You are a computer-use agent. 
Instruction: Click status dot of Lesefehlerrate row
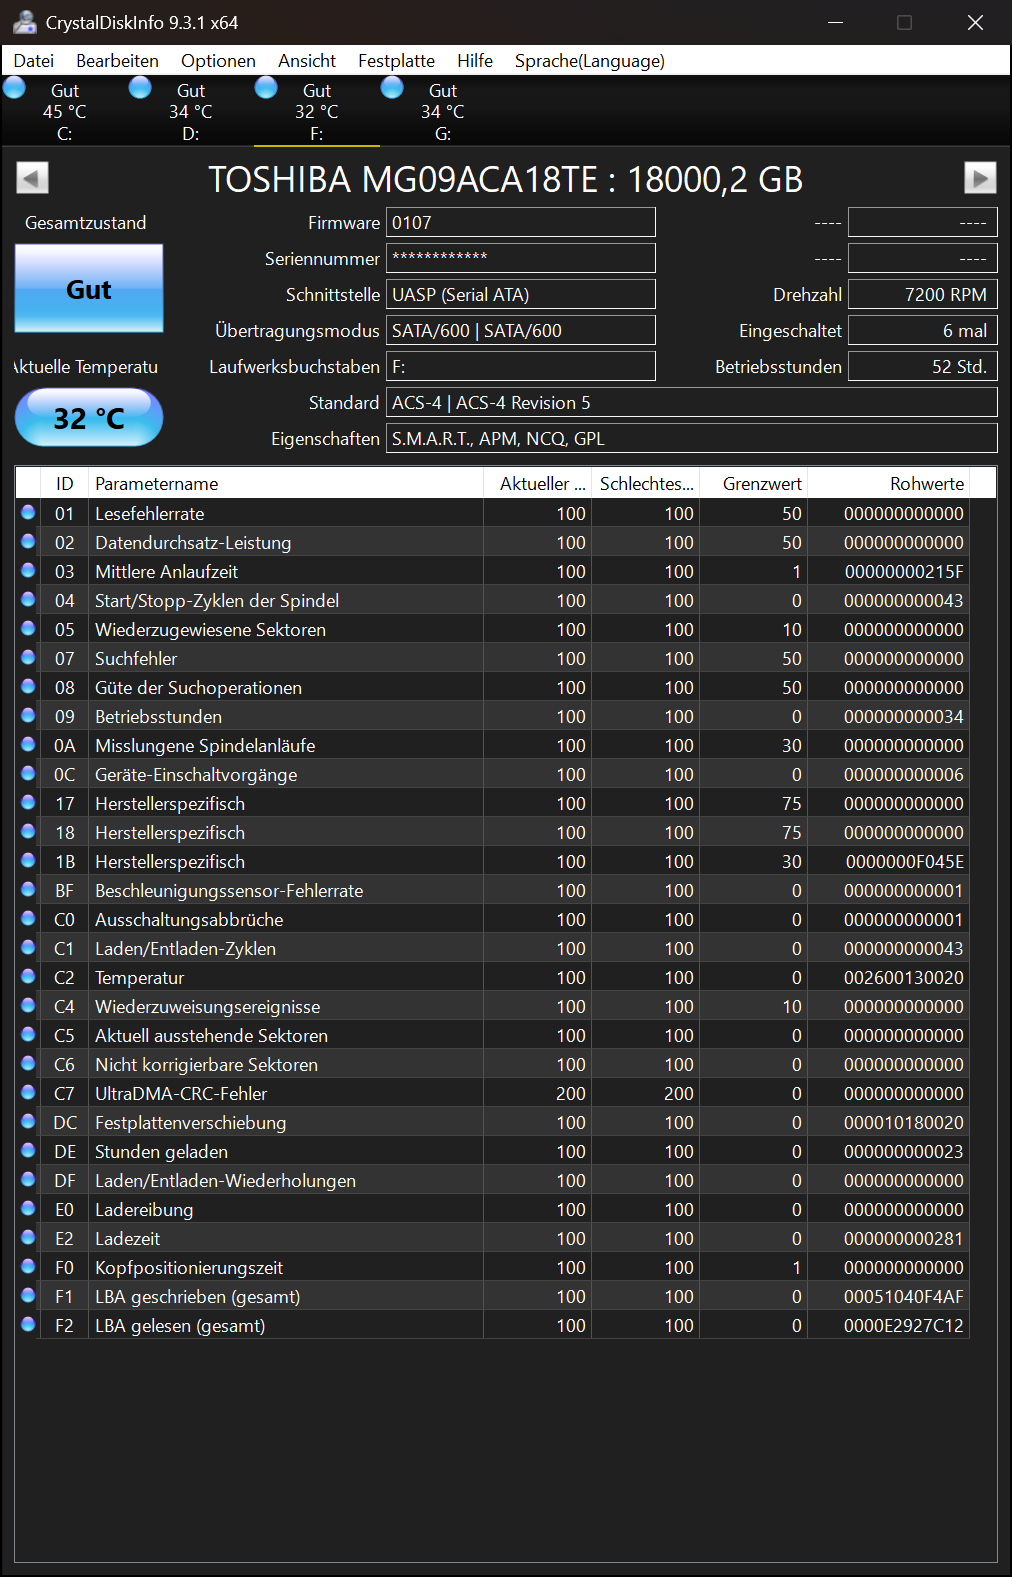tap(28, 512)
